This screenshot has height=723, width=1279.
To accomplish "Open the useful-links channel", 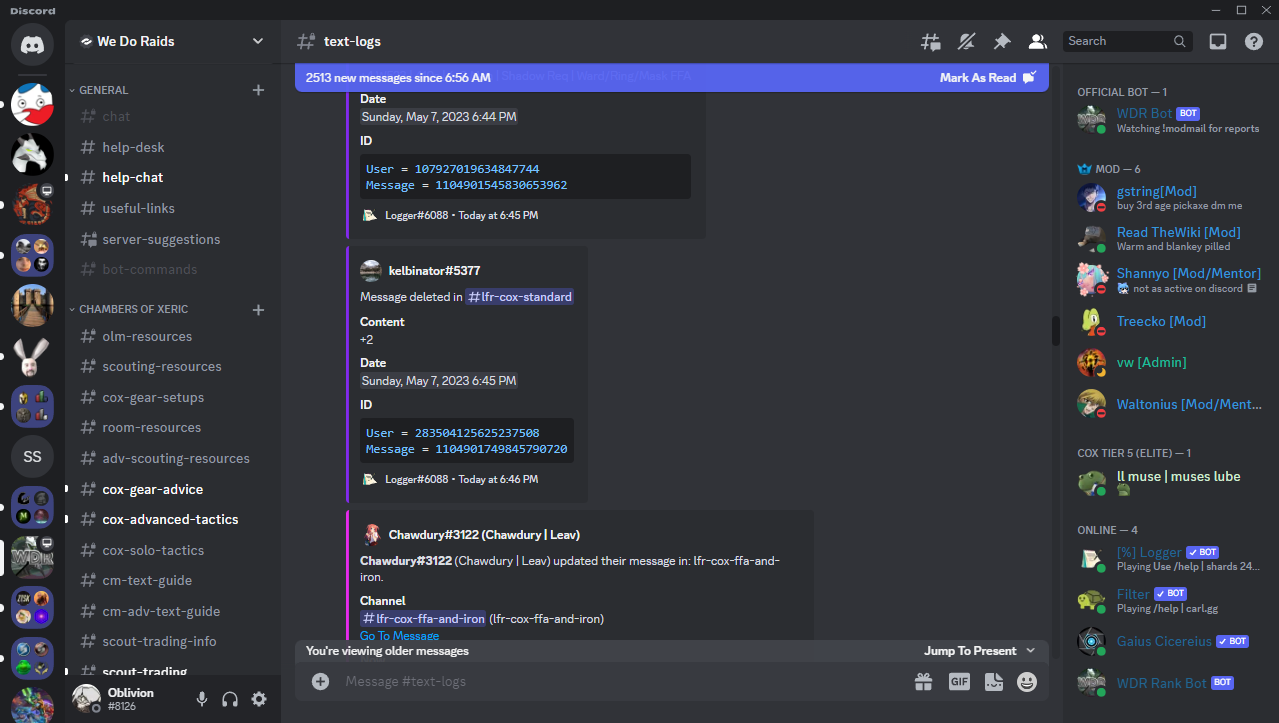I will [x=173, y=208].
